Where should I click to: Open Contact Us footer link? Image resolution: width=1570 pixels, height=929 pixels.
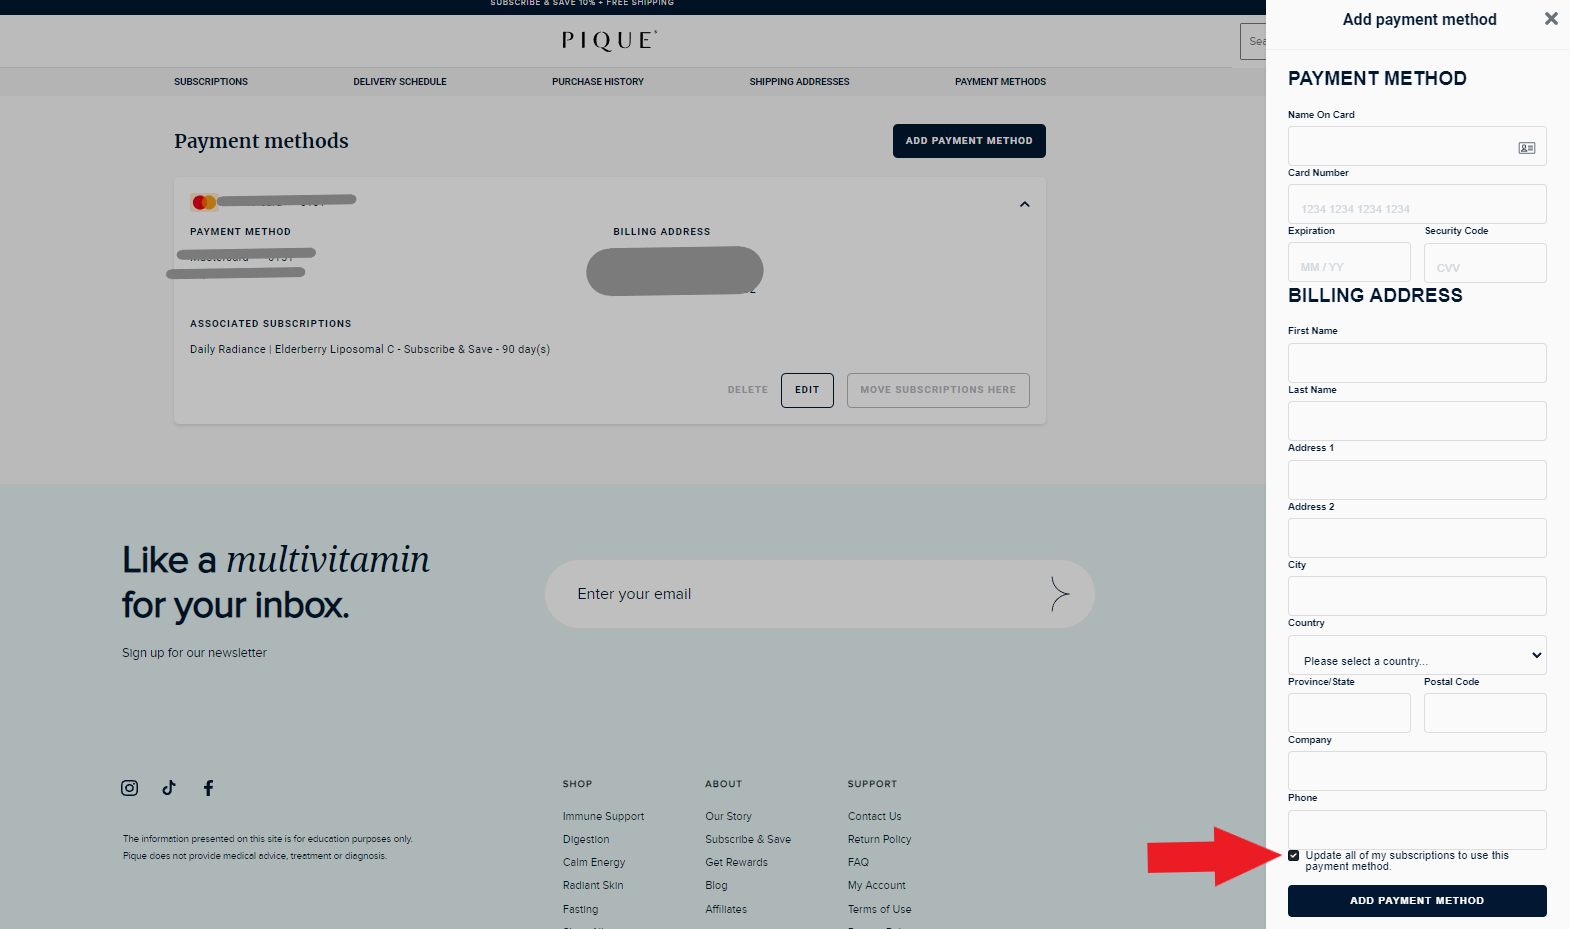click(x=875, y=817)
